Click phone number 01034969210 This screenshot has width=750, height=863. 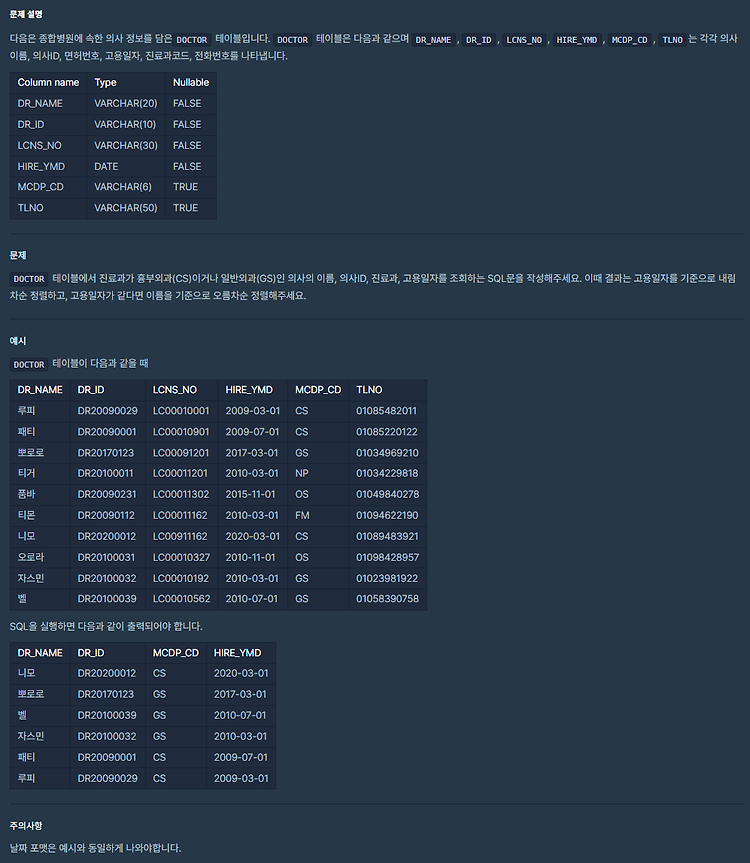pos(387,452)
